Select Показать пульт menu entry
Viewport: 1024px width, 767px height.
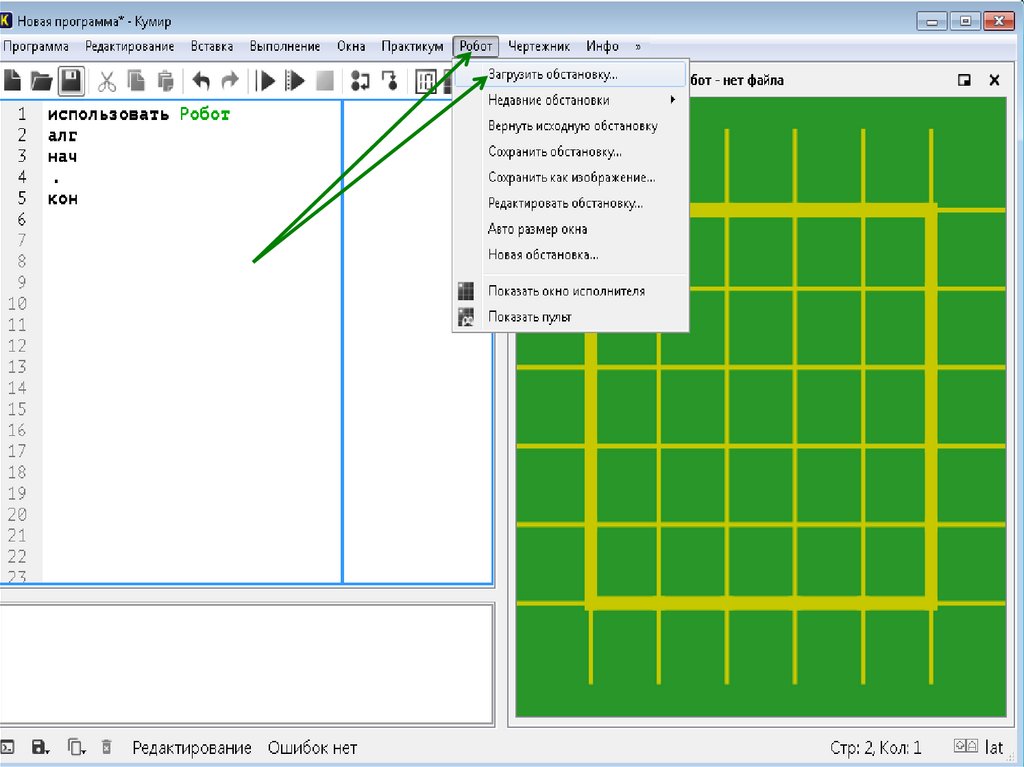pyautogui.click(x=530, y=317)
